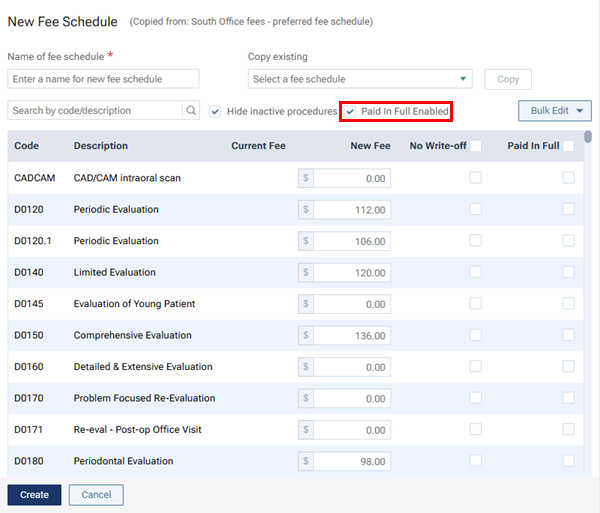Expand the Bulk Edit dropdown
The height and width of the screenshot is (513, 600).
555,111
